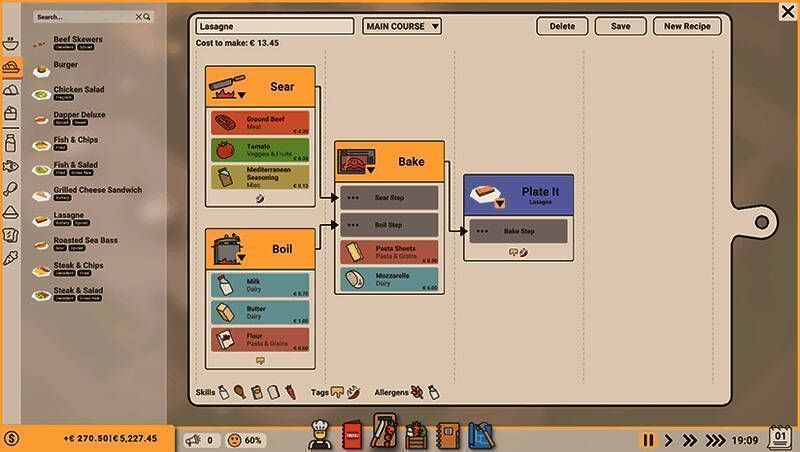Set game speed to normal single arrow
The image size is (800, 452).
[x=668, y=440]
